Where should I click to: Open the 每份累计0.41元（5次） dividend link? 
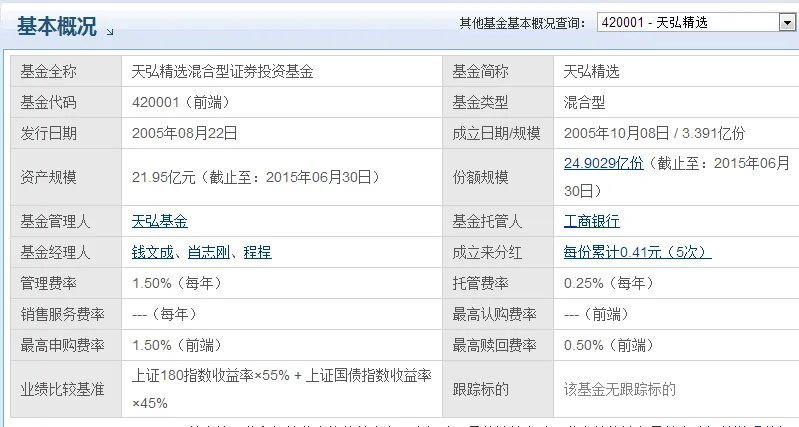[x=637, y=252]
